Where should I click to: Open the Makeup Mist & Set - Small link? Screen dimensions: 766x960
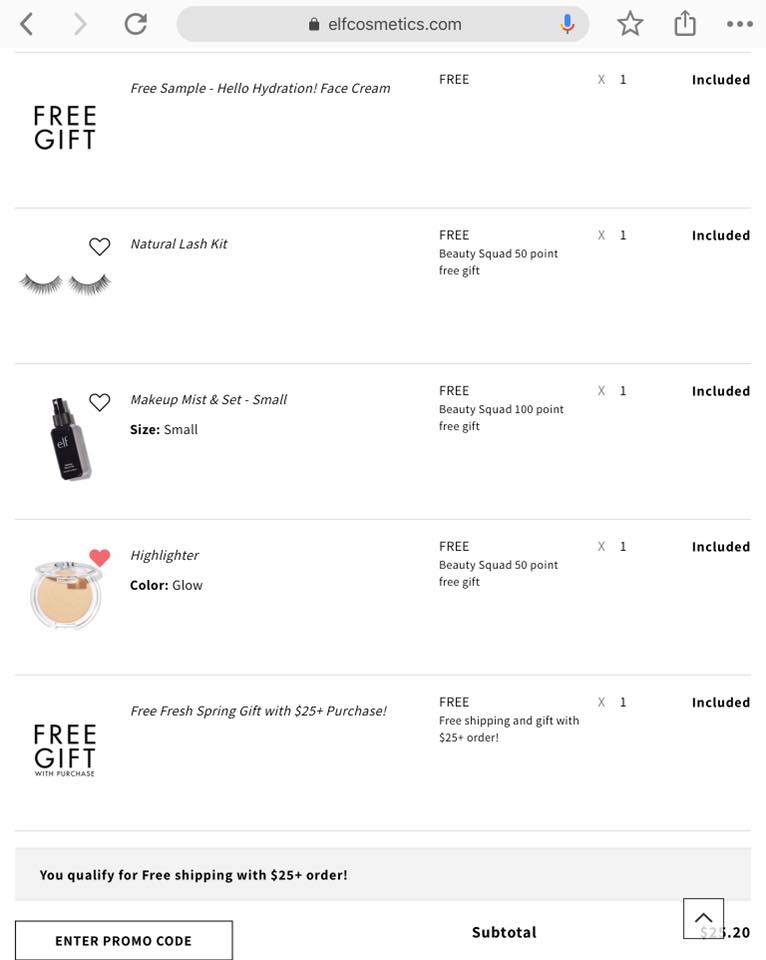(209, 399)
